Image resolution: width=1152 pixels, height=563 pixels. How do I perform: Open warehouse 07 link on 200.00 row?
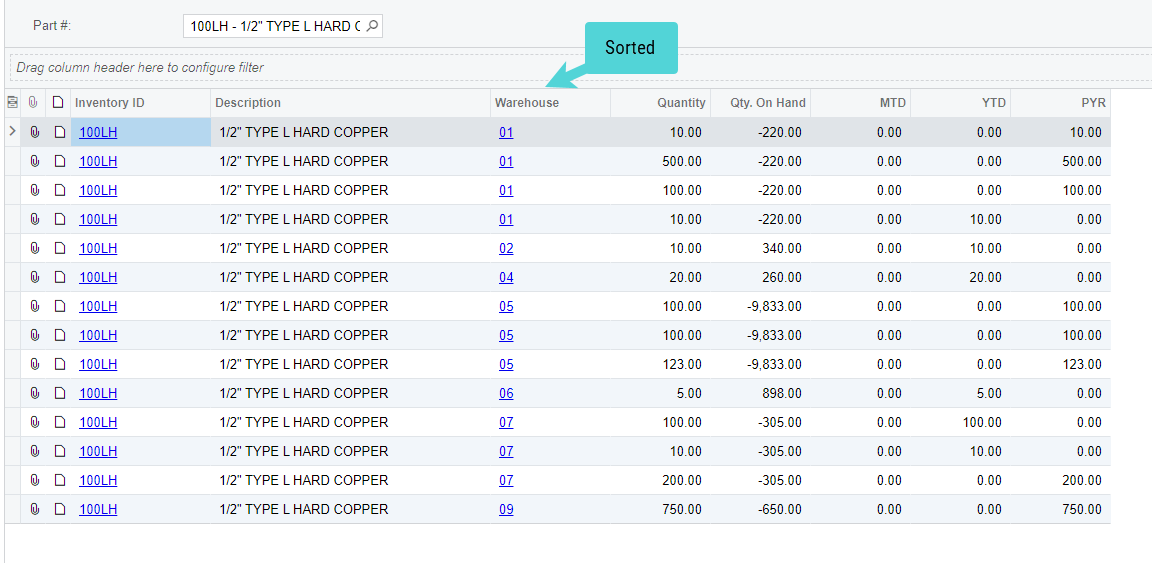point(506,480)
